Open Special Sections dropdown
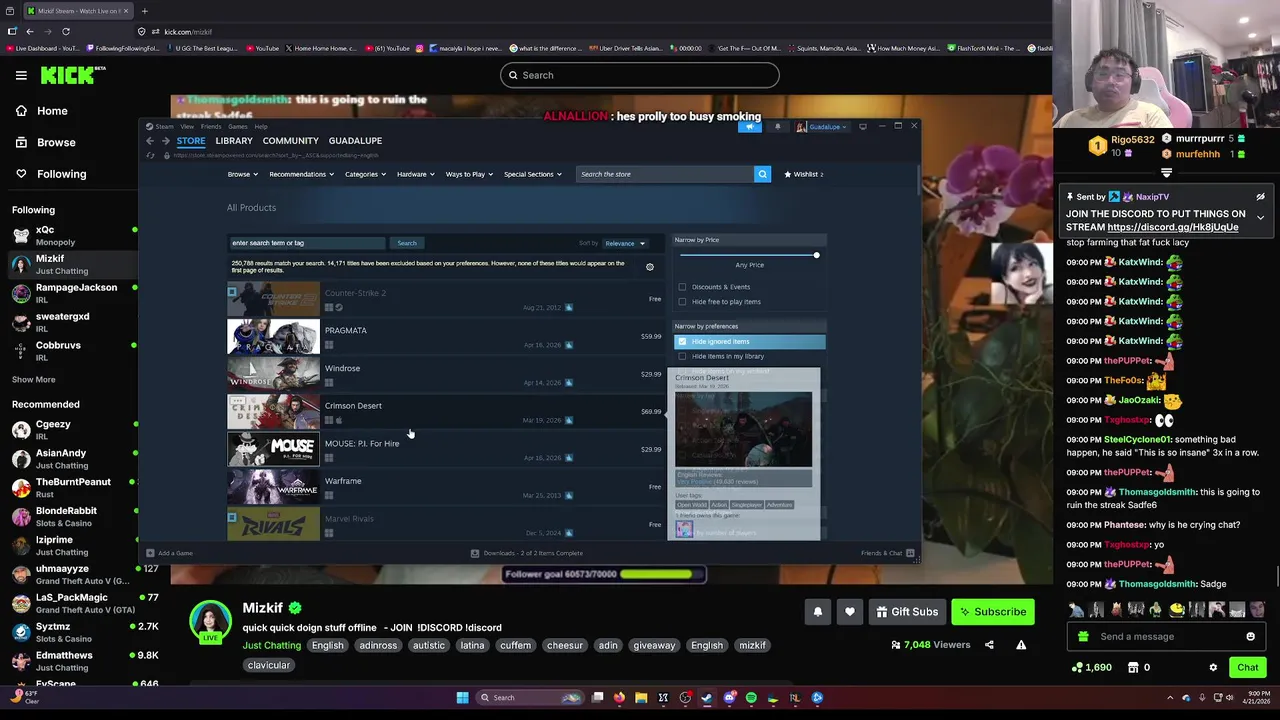The height and width of the screenshot is (720, 1280). click(x=532, y=174)
